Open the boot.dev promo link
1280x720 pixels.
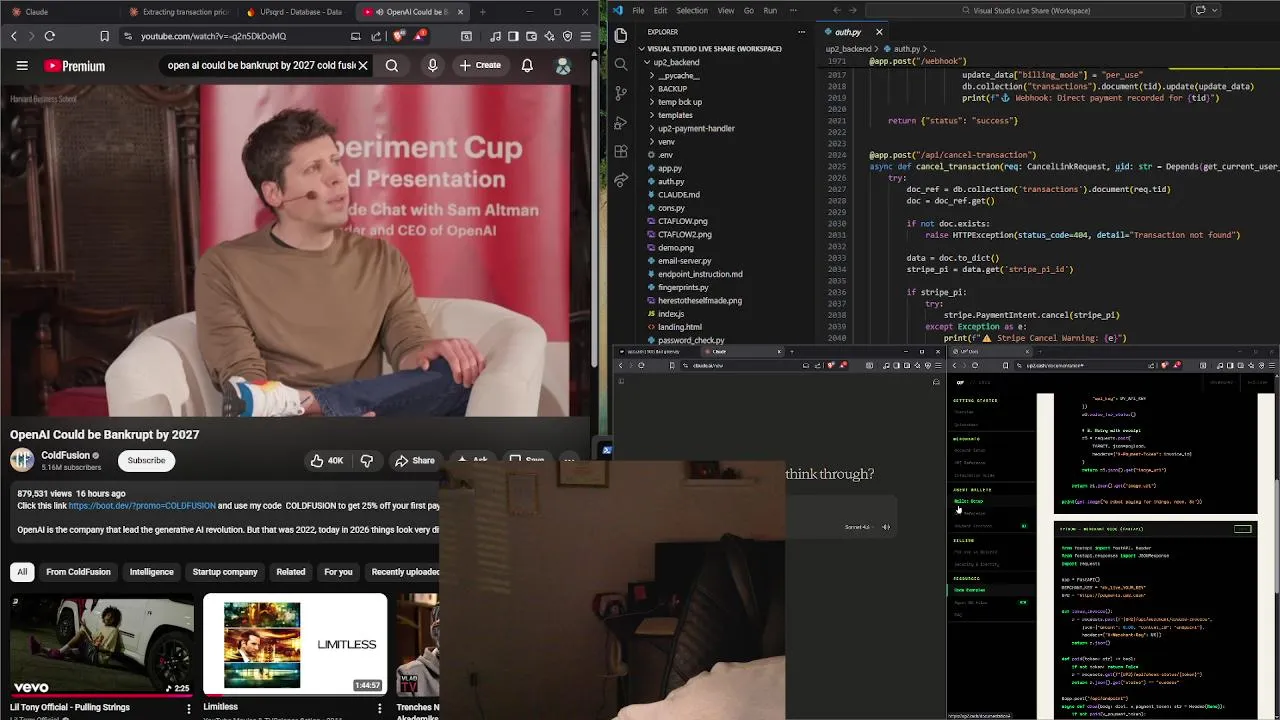click(141, 506)
